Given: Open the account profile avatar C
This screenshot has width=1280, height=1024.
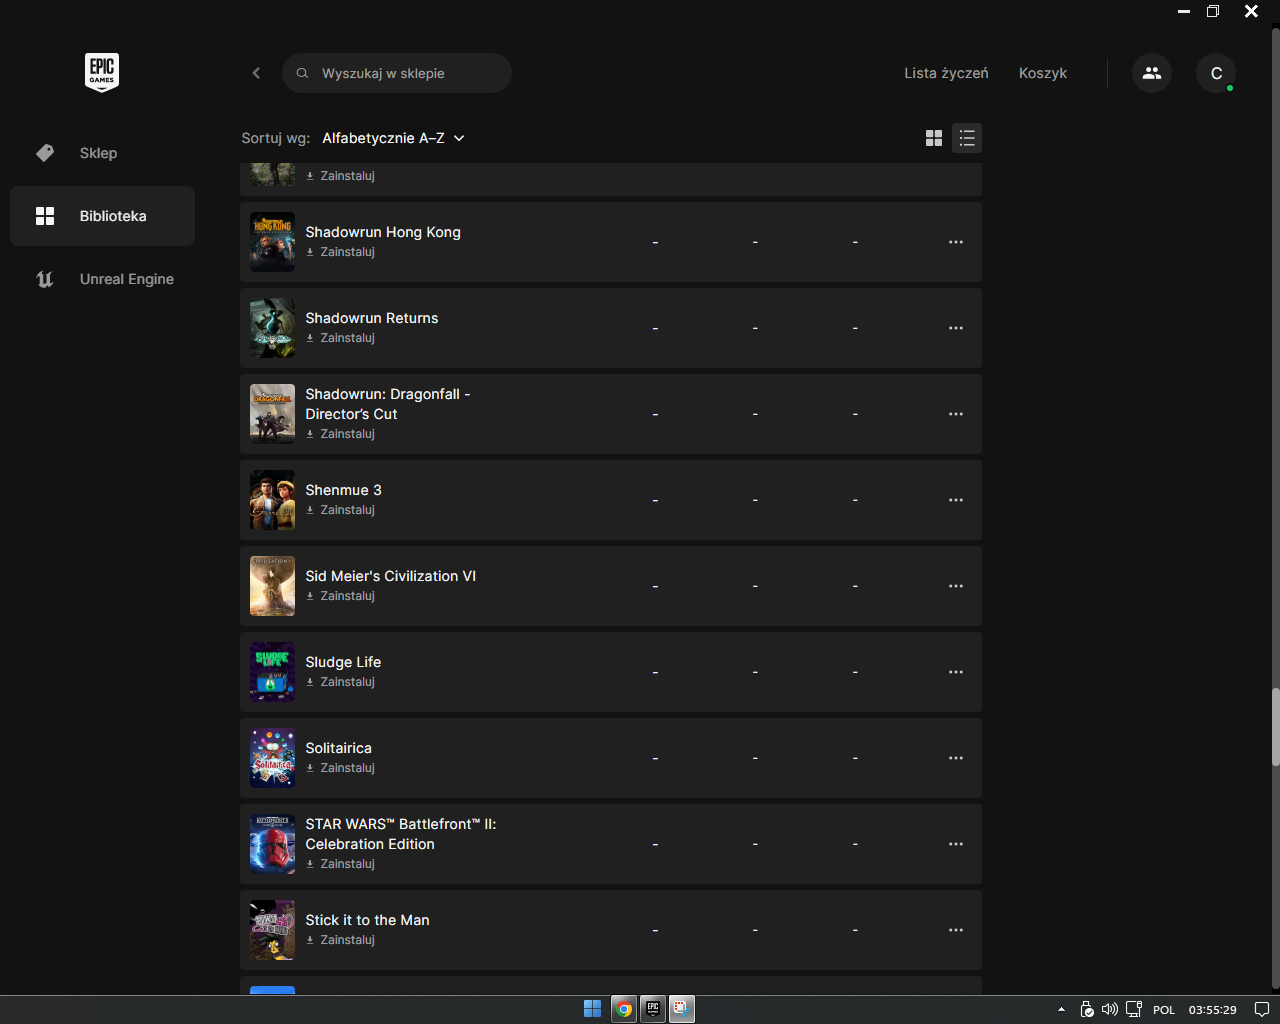Looking at the screenshot, I should click(x=1216, y=73).
